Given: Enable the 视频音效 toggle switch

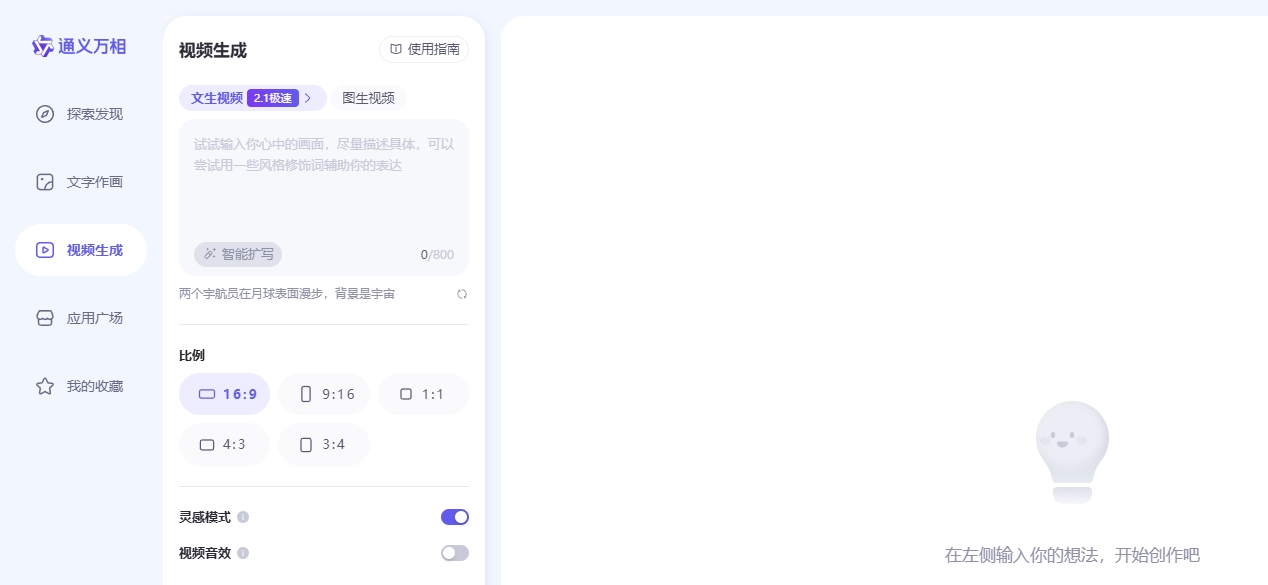Looking at the screenshot, I should 455,553.
